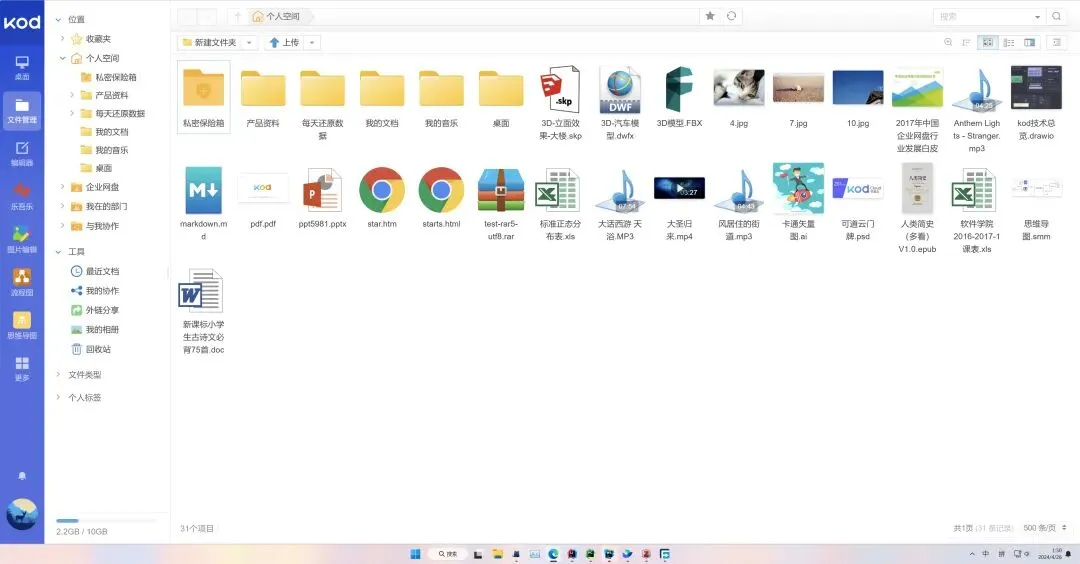Select the kod技术总览.drawio file
Screen dimensions: 1080x564
1036,103
